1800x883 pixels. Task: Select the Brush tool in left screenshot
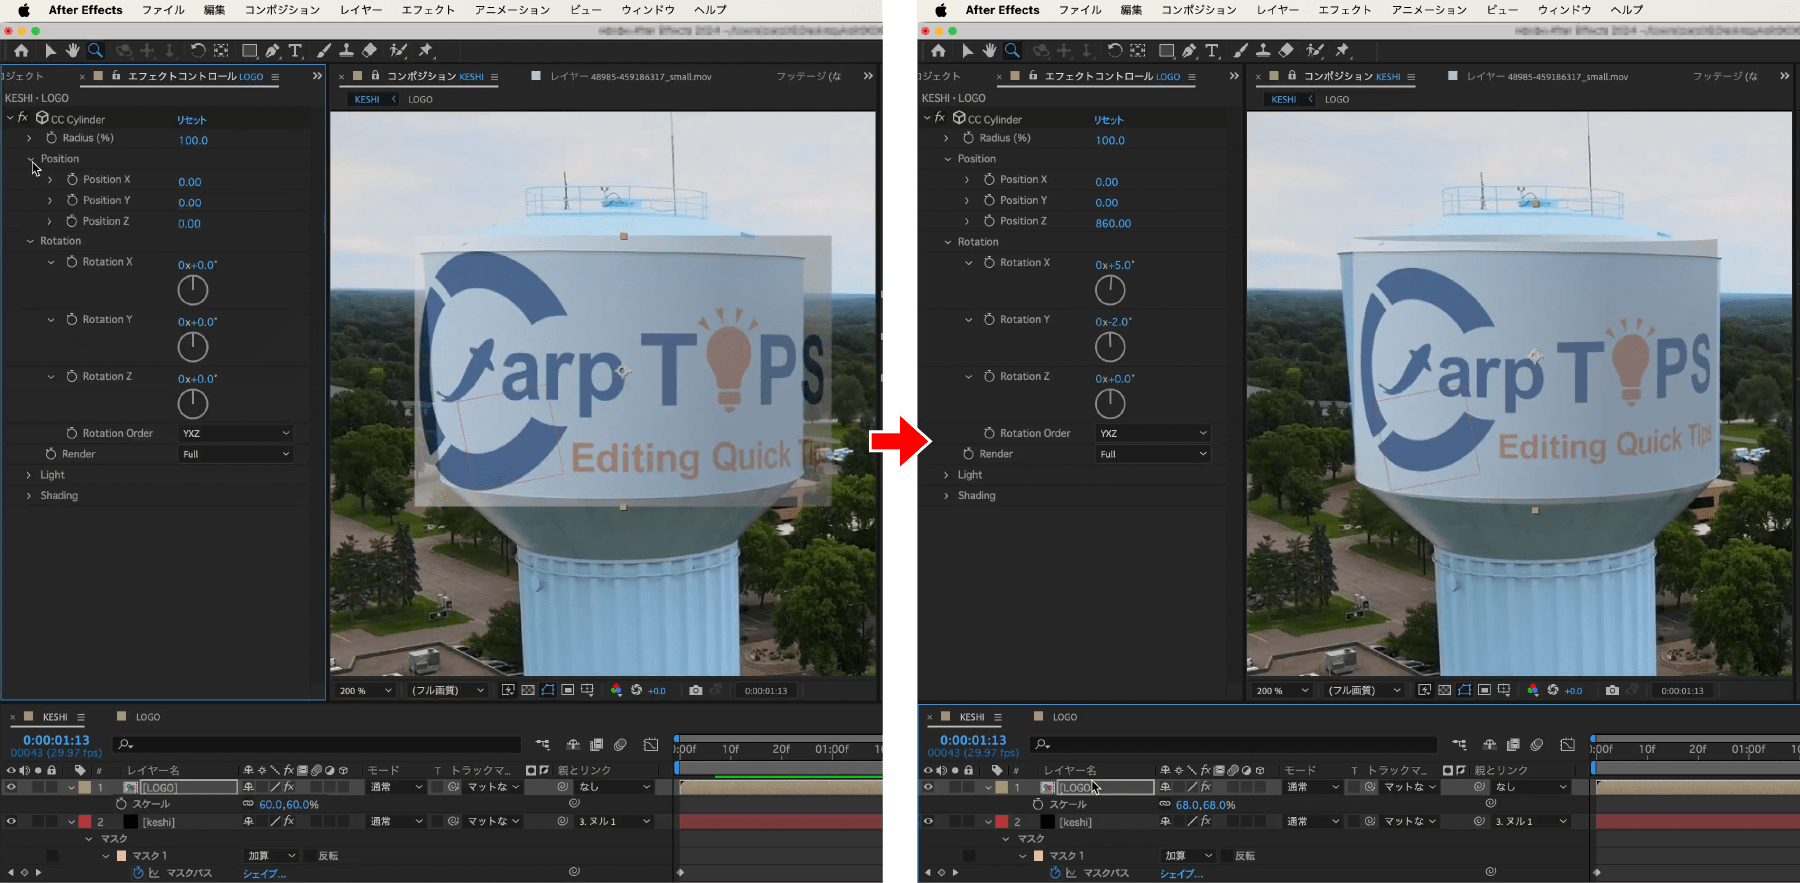coord(323,50)
